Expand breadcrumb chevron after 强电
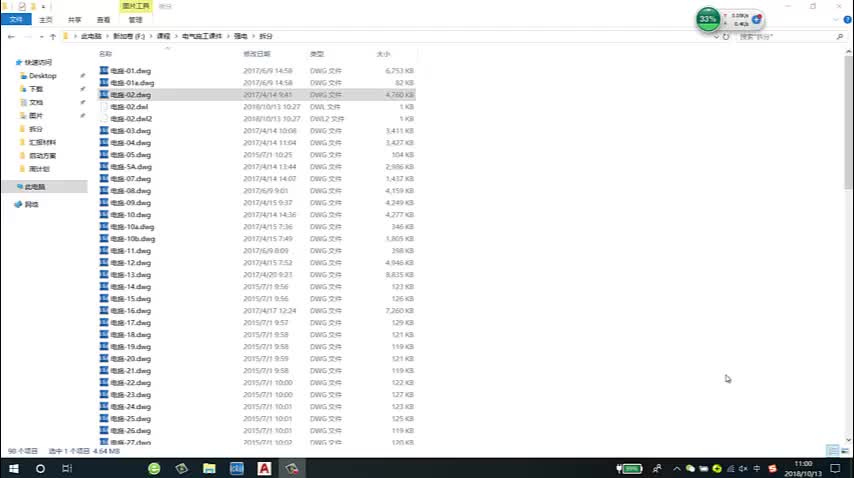854x478 pixels. pos(253,36)
